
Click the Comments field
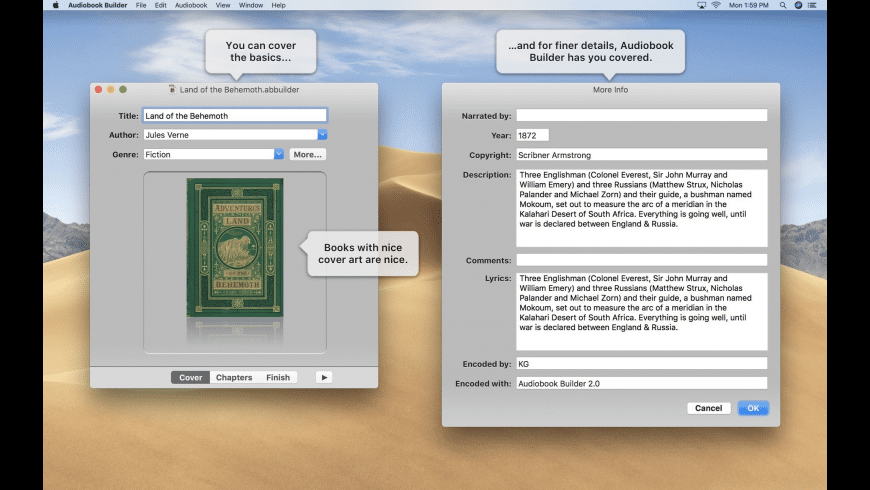point(641,260)
